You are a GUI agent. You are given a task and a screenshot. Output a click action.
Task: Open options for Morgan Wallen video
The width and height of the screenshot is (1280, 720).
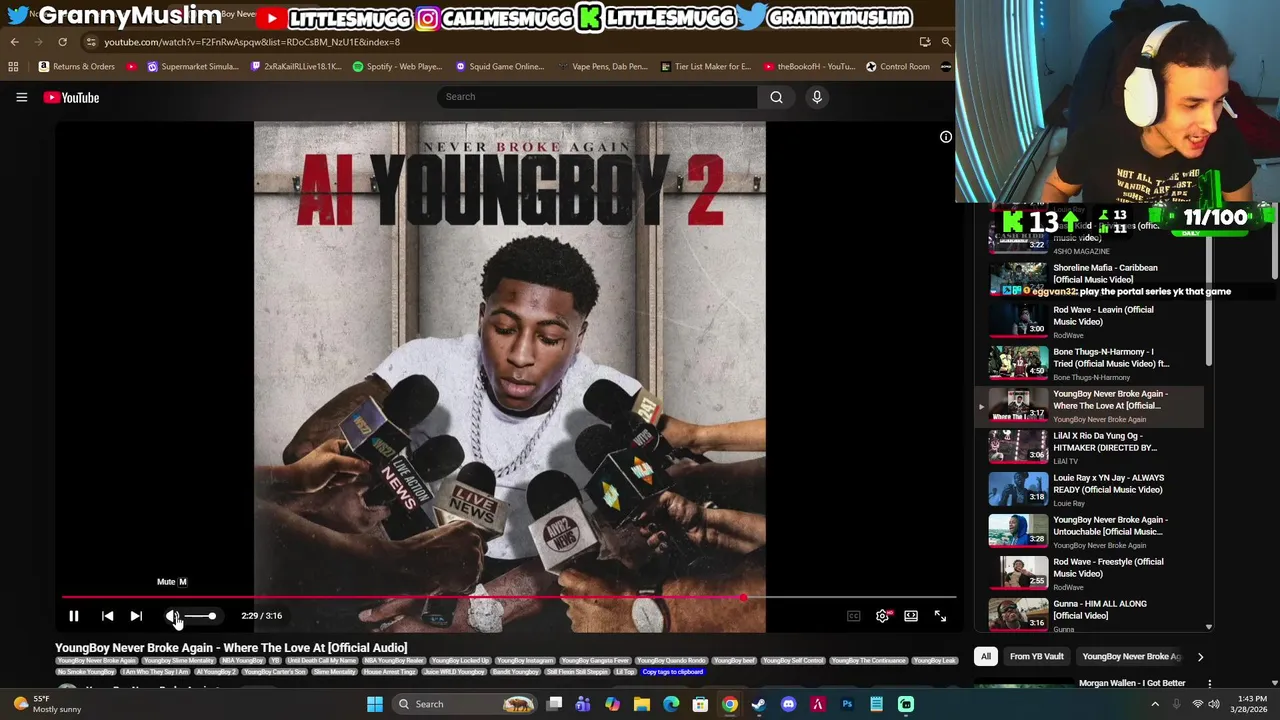1209,684
